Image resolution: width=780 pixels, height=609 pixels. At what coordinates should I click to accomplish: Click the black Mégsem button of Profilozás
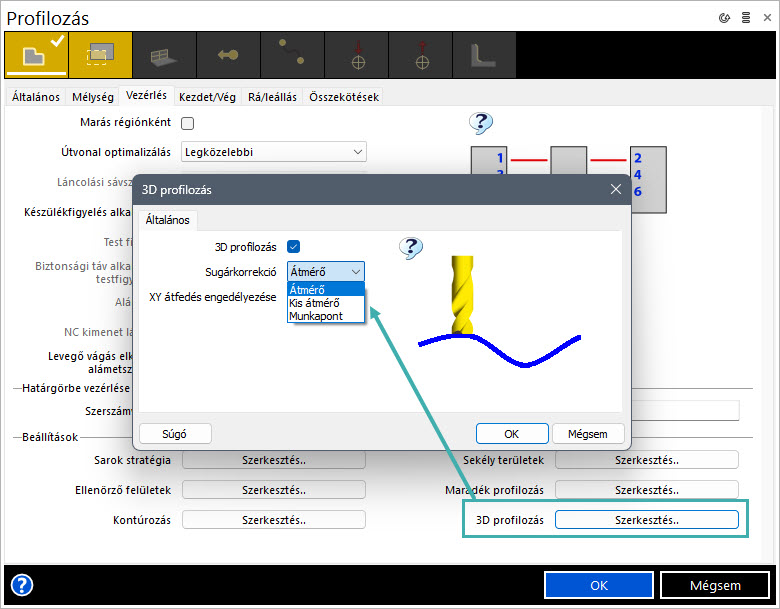click(715, 585)
